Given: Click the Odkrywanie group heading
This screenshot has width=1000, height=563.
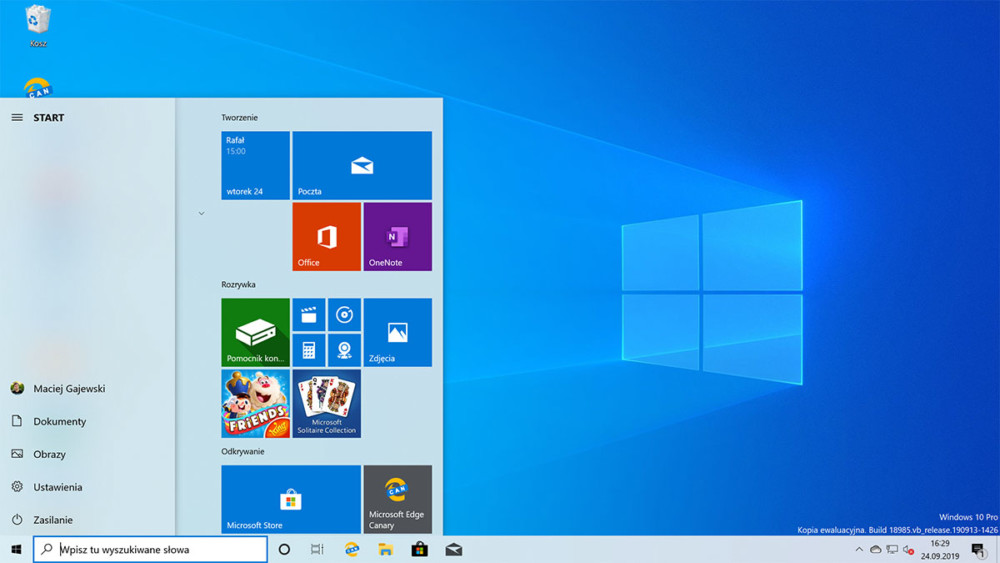Looking at the screenshot, I should [242, 451].
